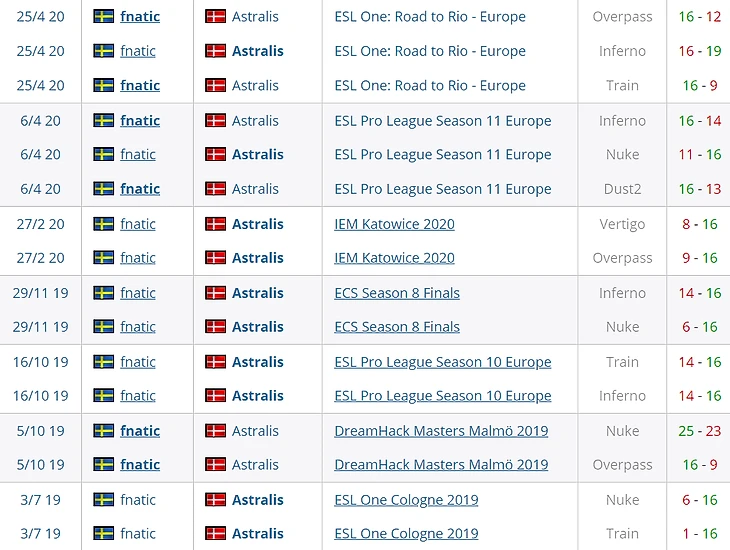This screenshot has width=730, height=550.
Task: Click Denmark flag in the 11 - 16 Nuke row
Action: click(x=215, y=155)
